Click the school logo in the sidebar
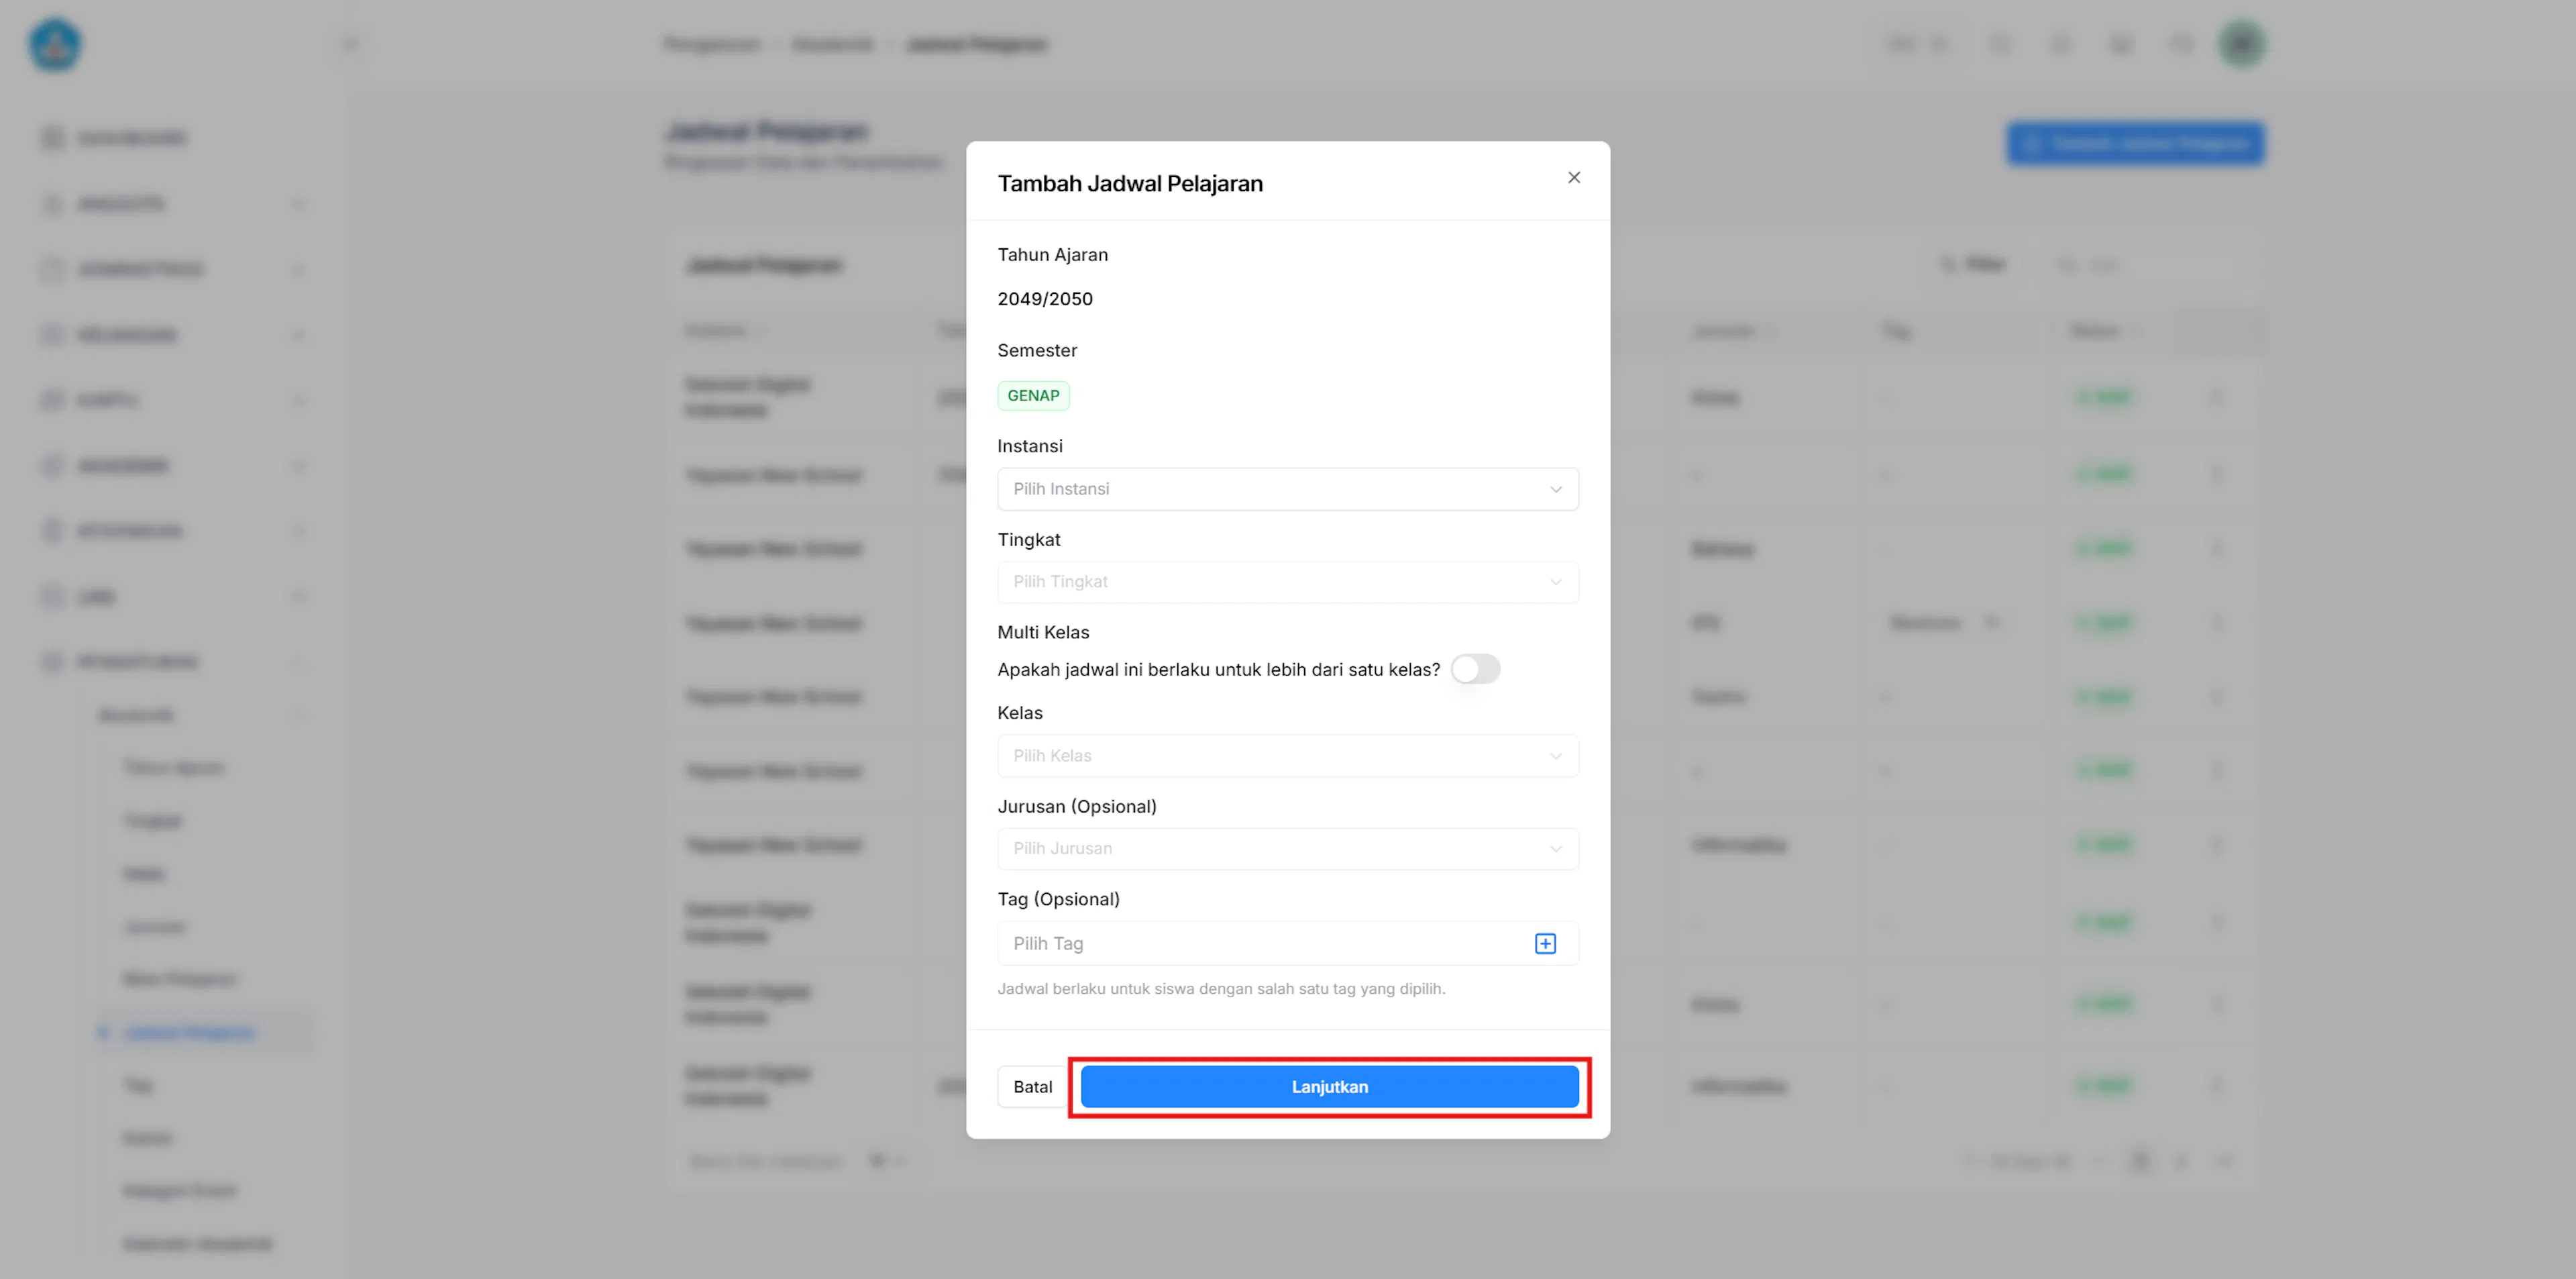Image resolution: width=2576 pixels, height=1279 pixels. pos(55,45)
